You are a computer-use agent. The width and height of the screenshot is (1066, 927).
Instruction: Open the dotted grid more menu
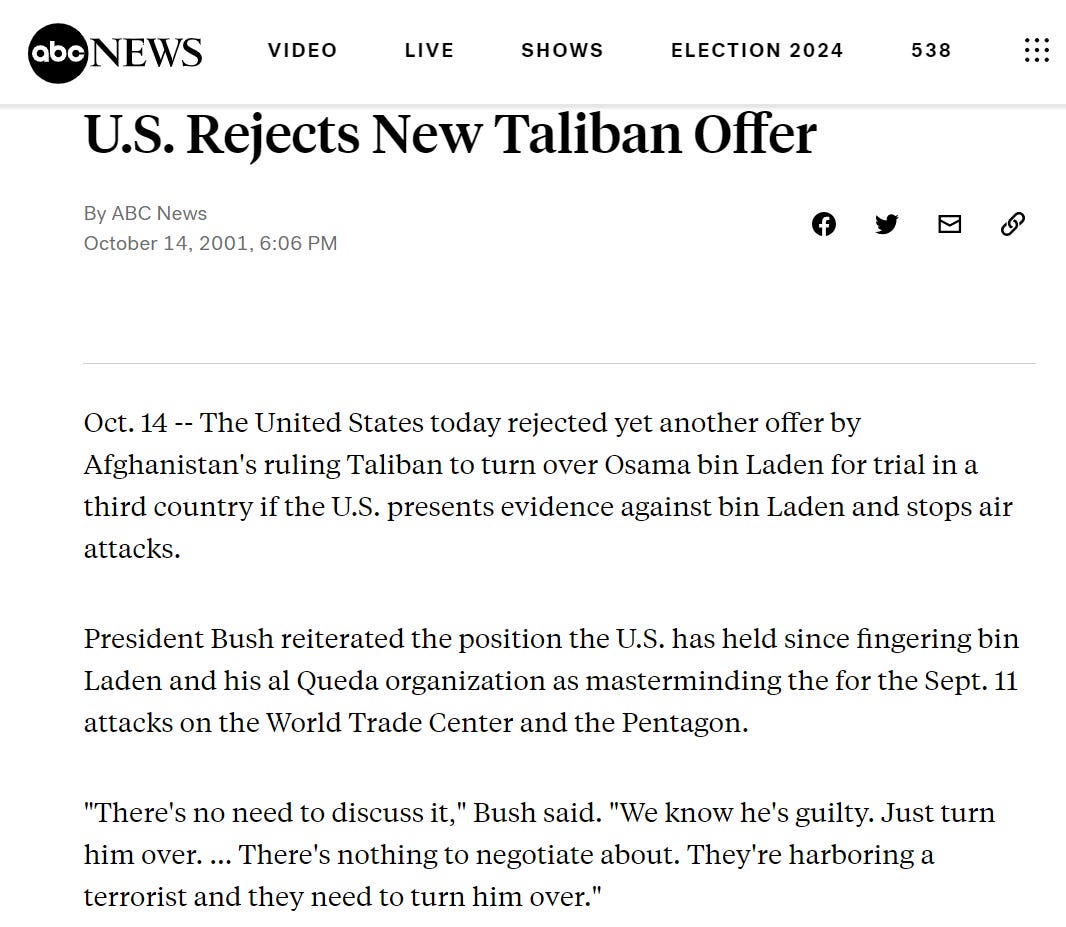tap(1036, 50)
